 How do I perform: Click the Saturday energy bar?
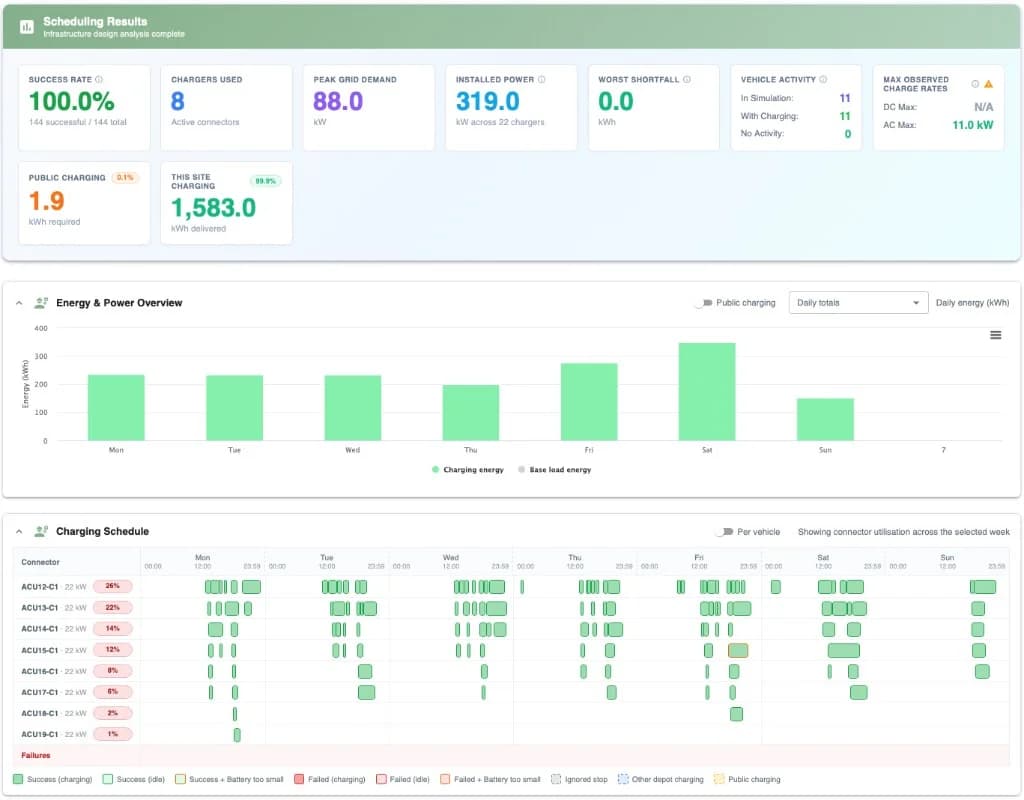point(707,391)
